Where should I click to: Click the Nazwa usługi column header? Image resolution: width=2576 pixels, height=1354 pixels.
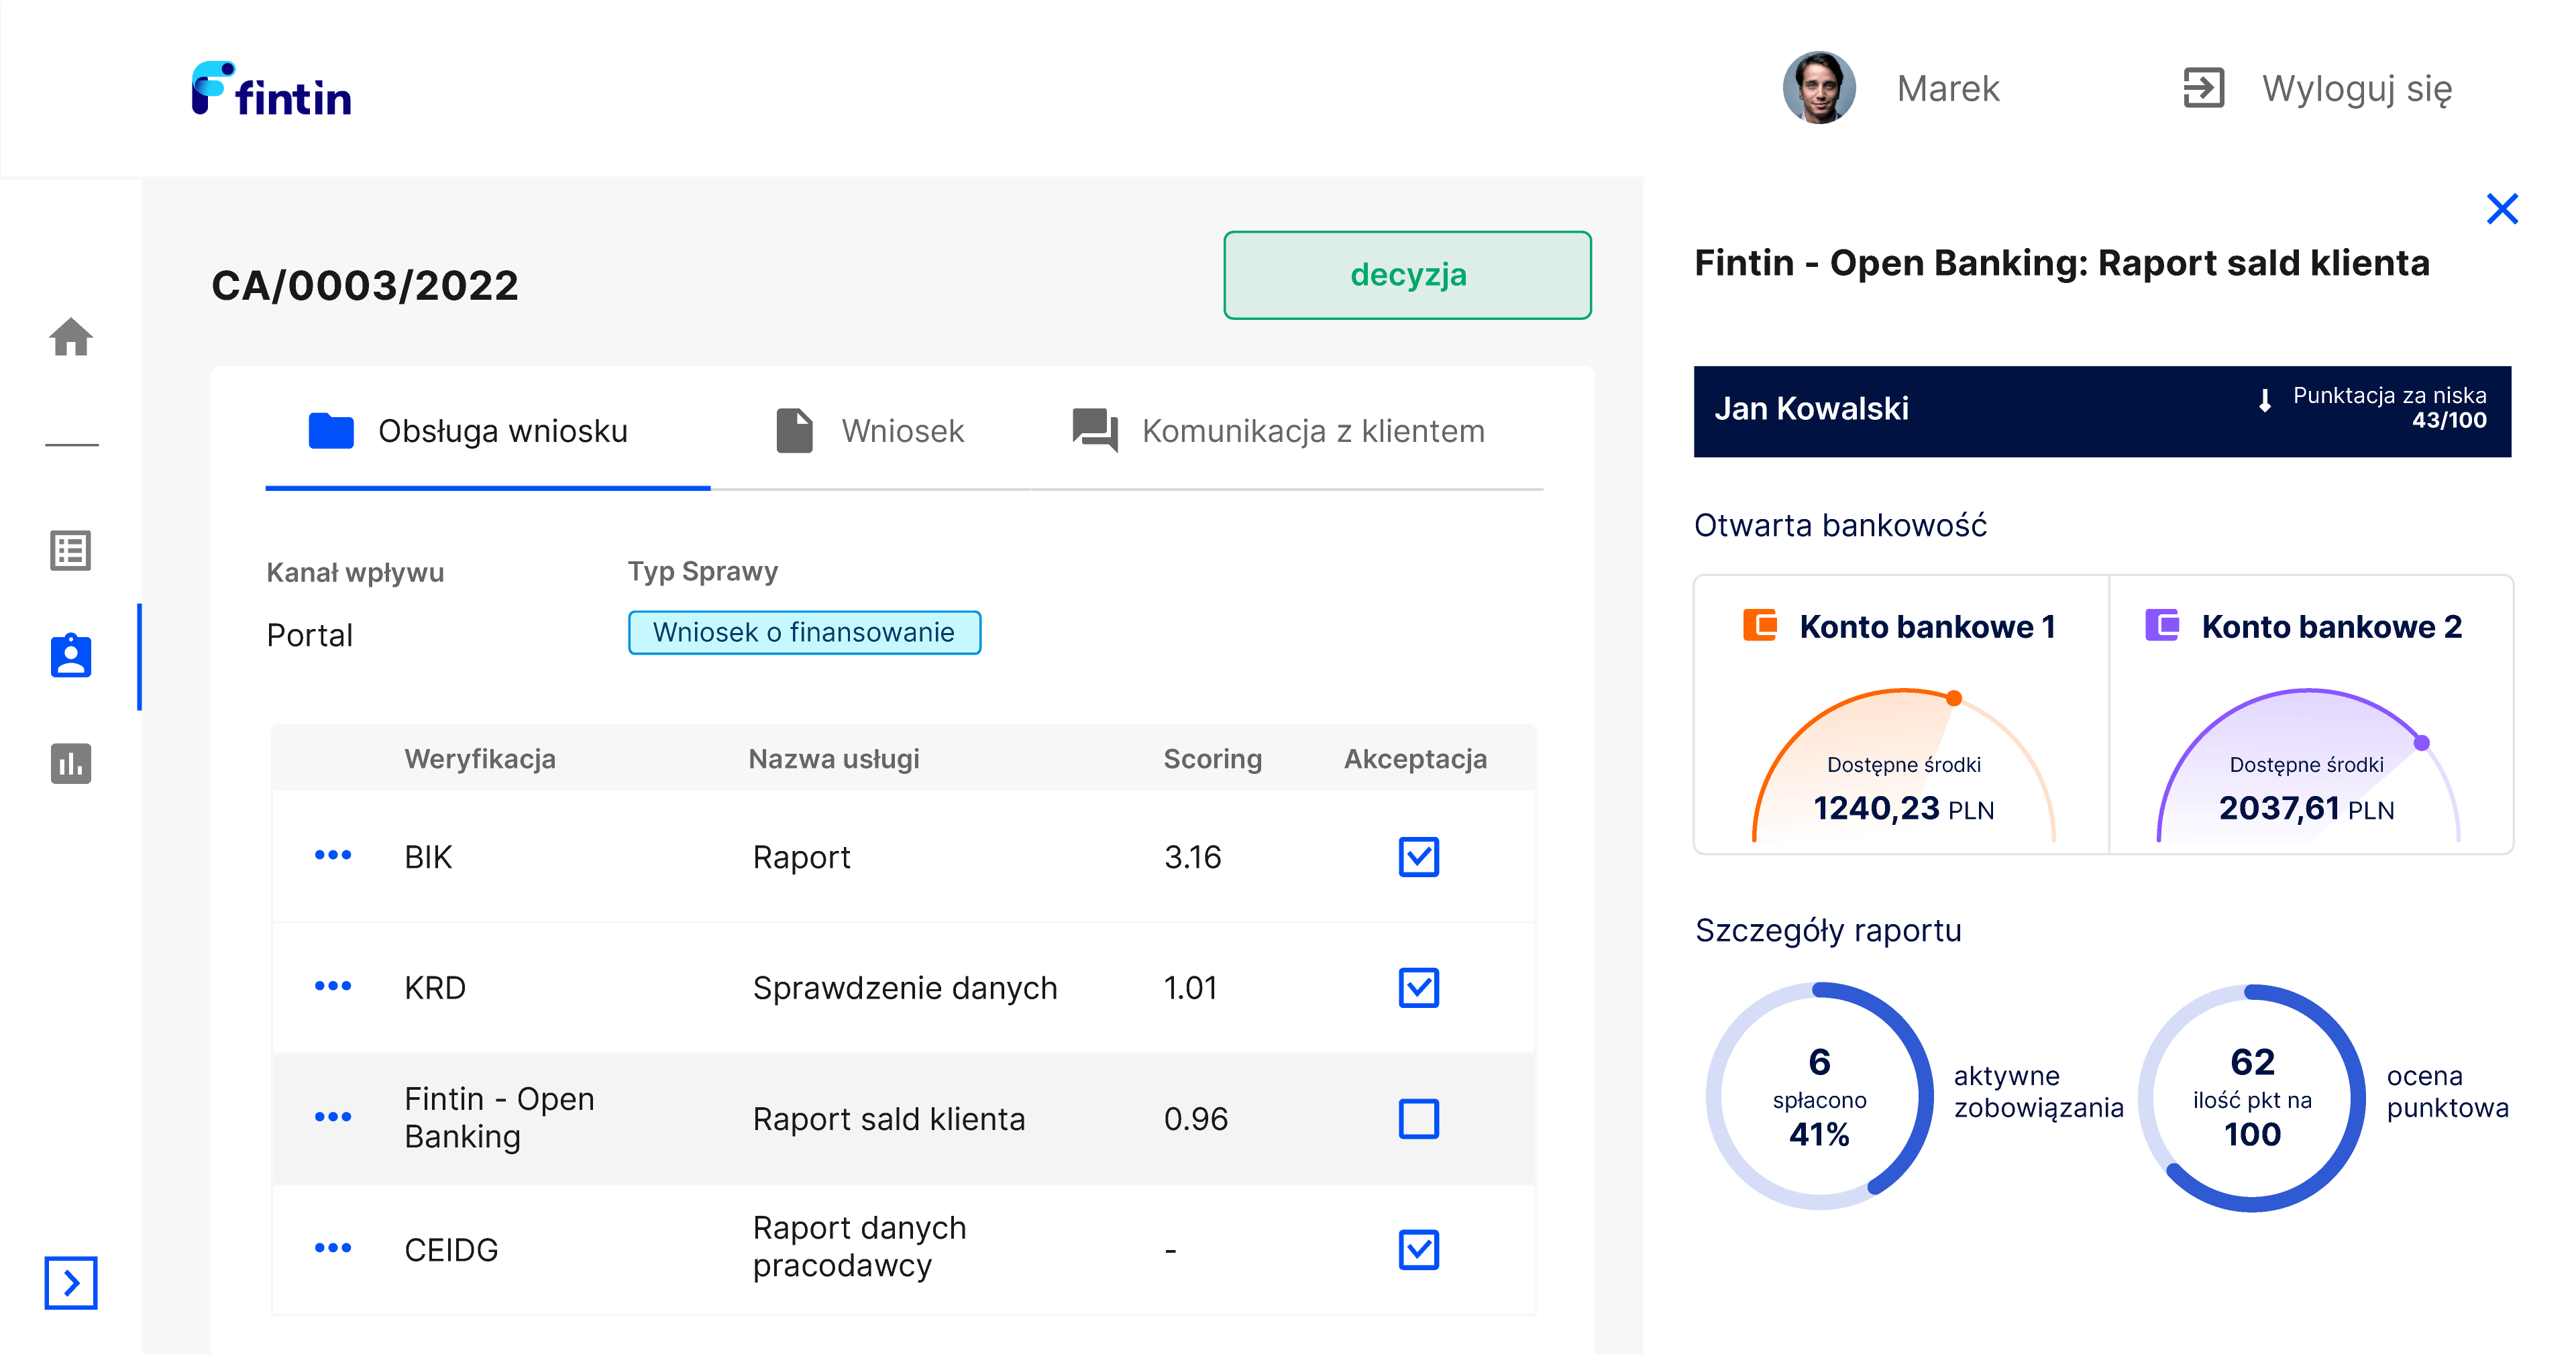point(834,759)
